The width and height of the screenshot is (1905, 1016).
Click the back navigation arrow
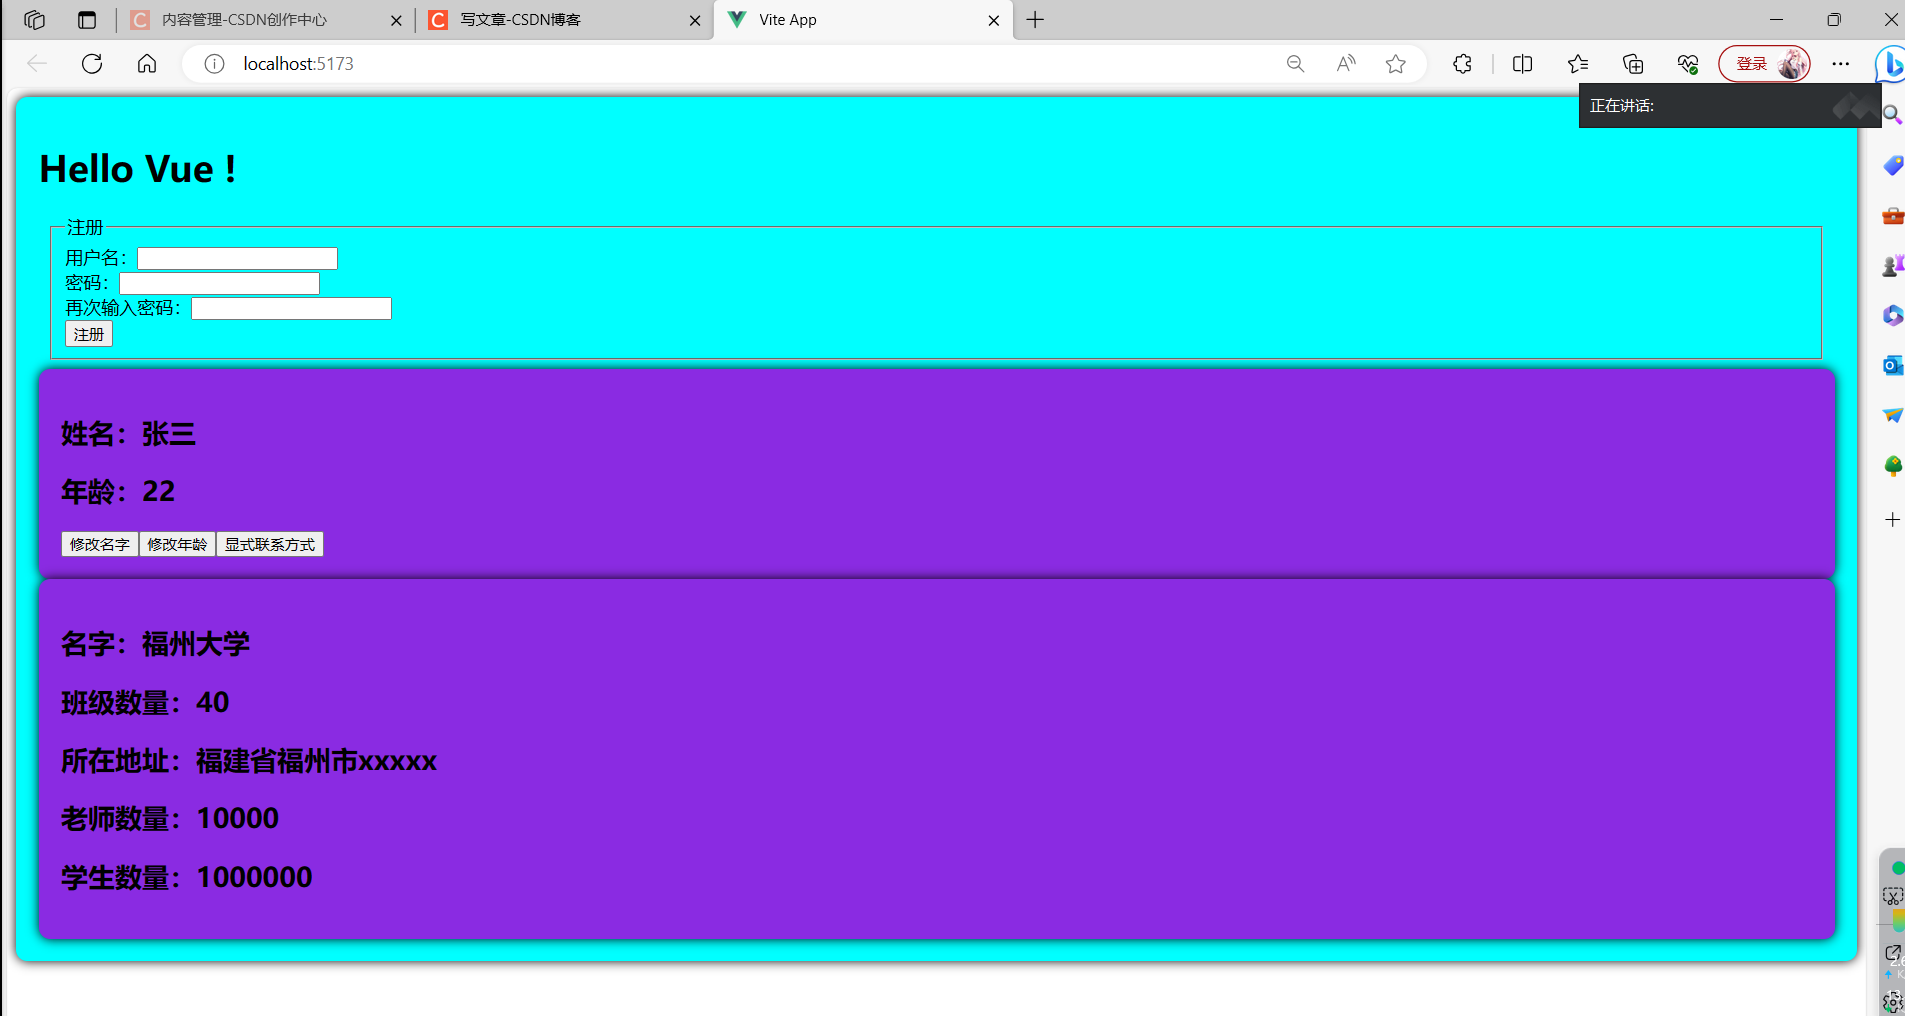37,64
